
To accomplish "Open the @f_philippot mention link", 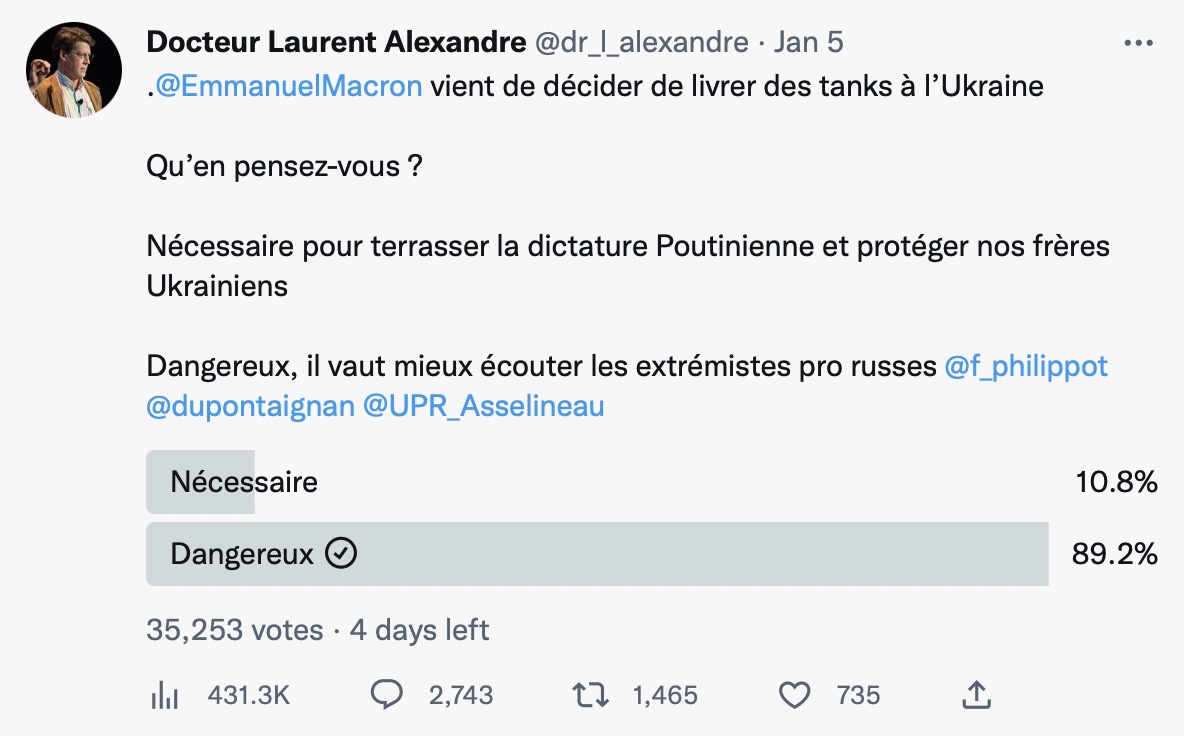I will (x=1025, y=366).
